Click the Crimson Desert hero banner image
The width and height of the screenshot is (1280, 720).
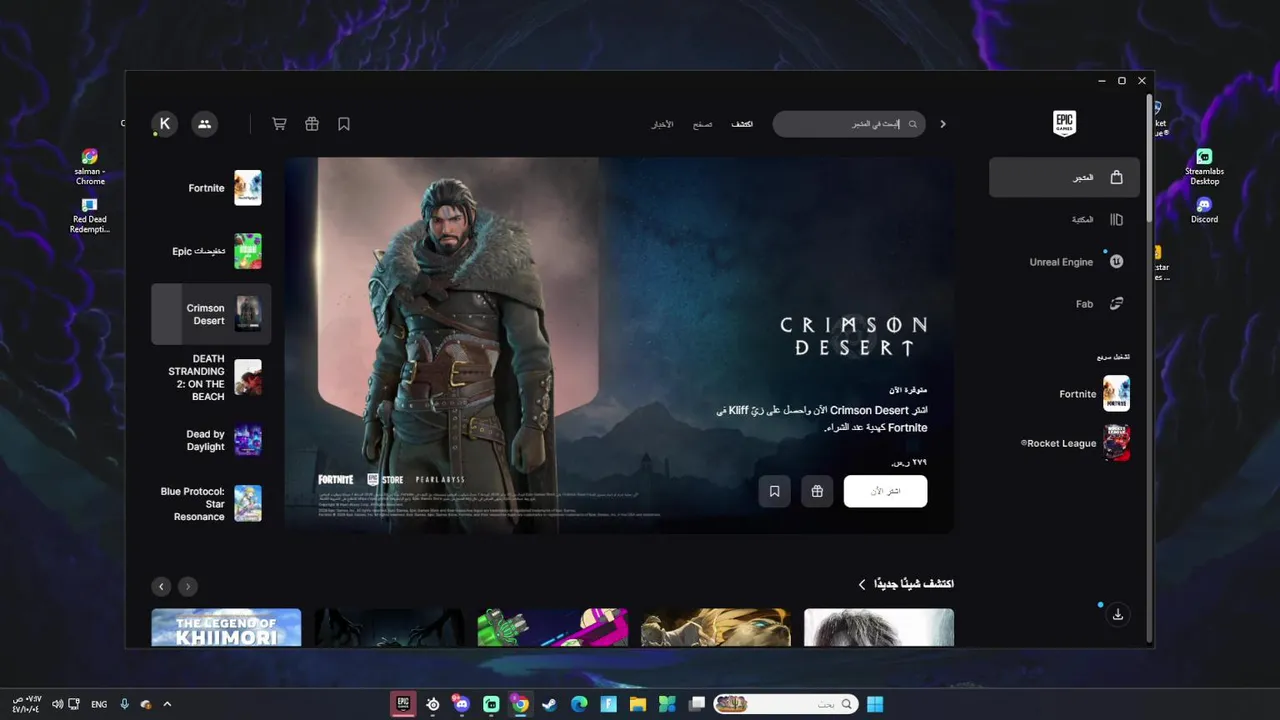[618, 345]
